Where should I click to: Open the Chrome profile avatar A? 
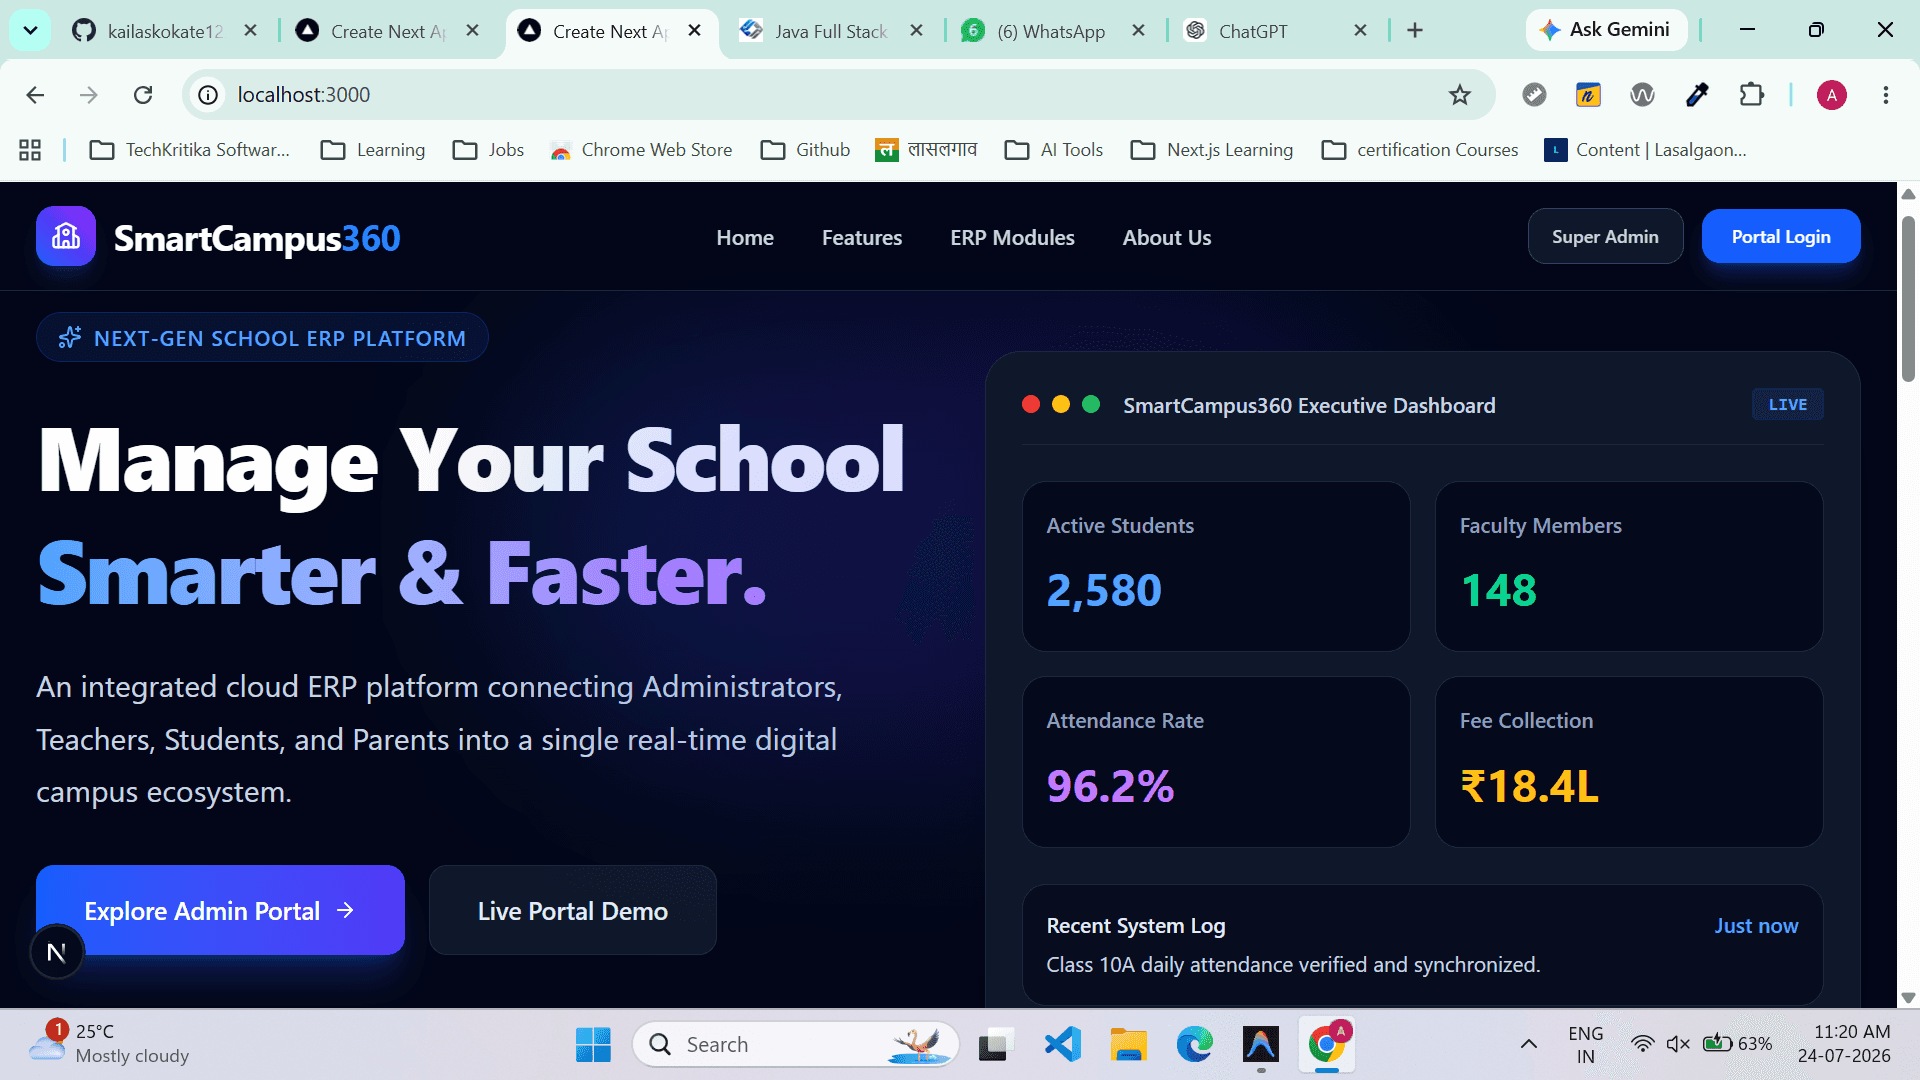tap(1831, 95)
